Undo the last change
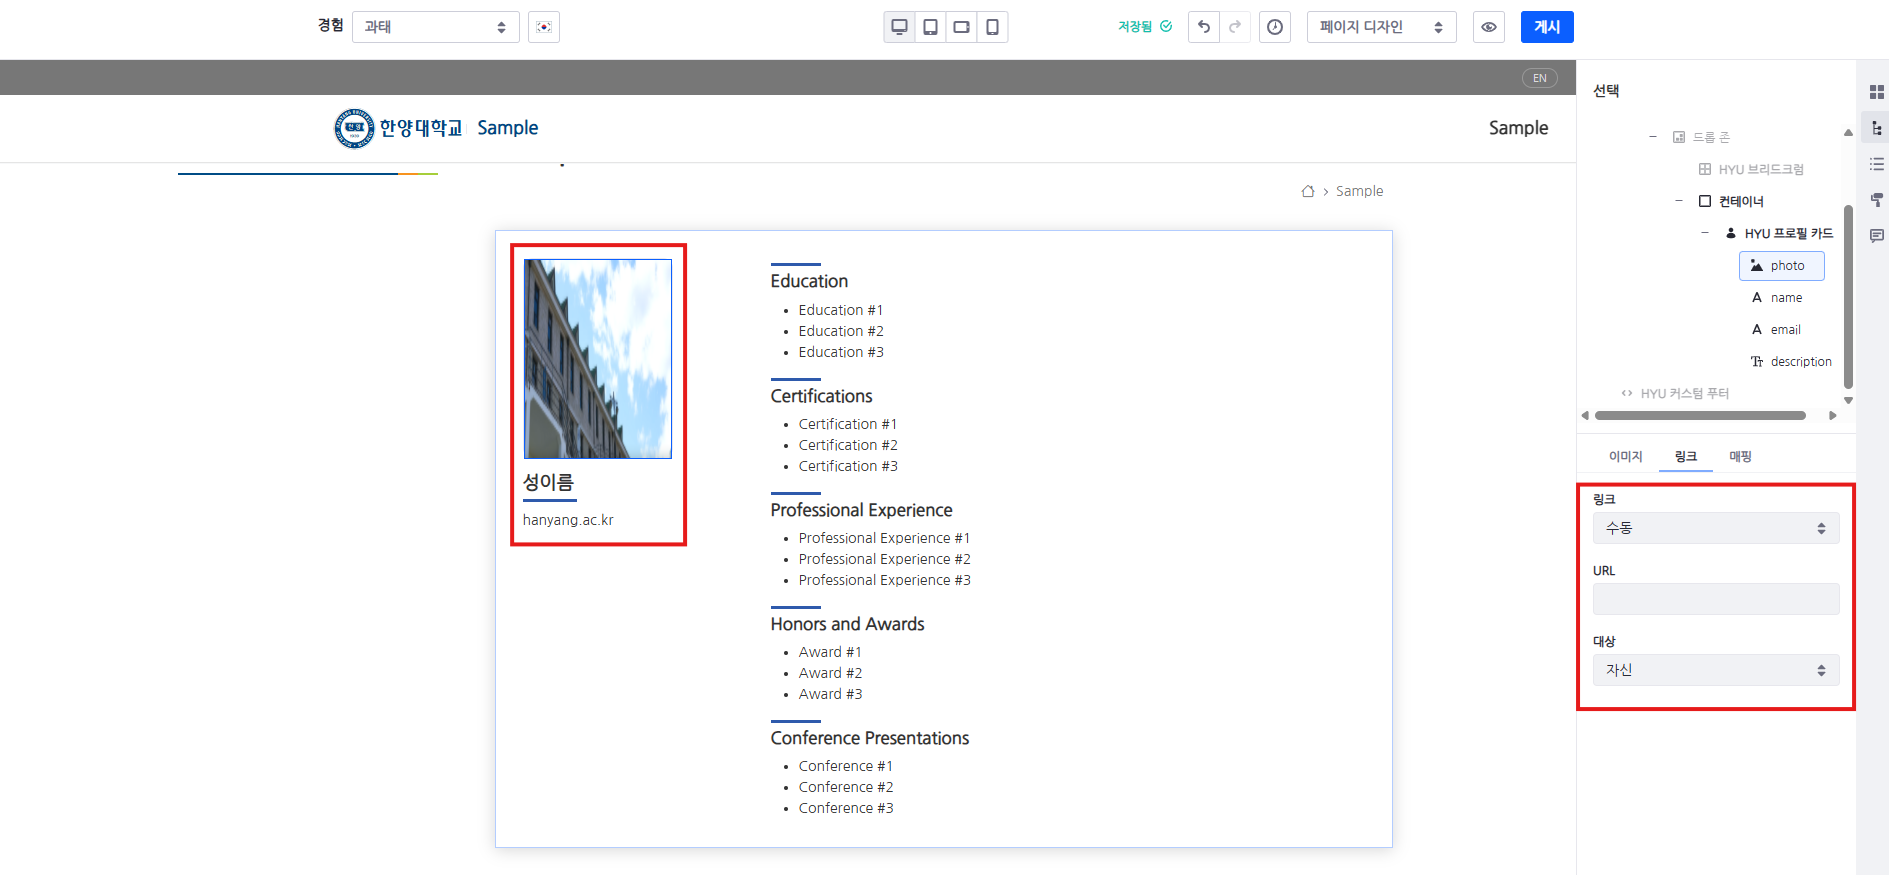Viewport: 1889px width, 875px height. [x=1204, y=27]
